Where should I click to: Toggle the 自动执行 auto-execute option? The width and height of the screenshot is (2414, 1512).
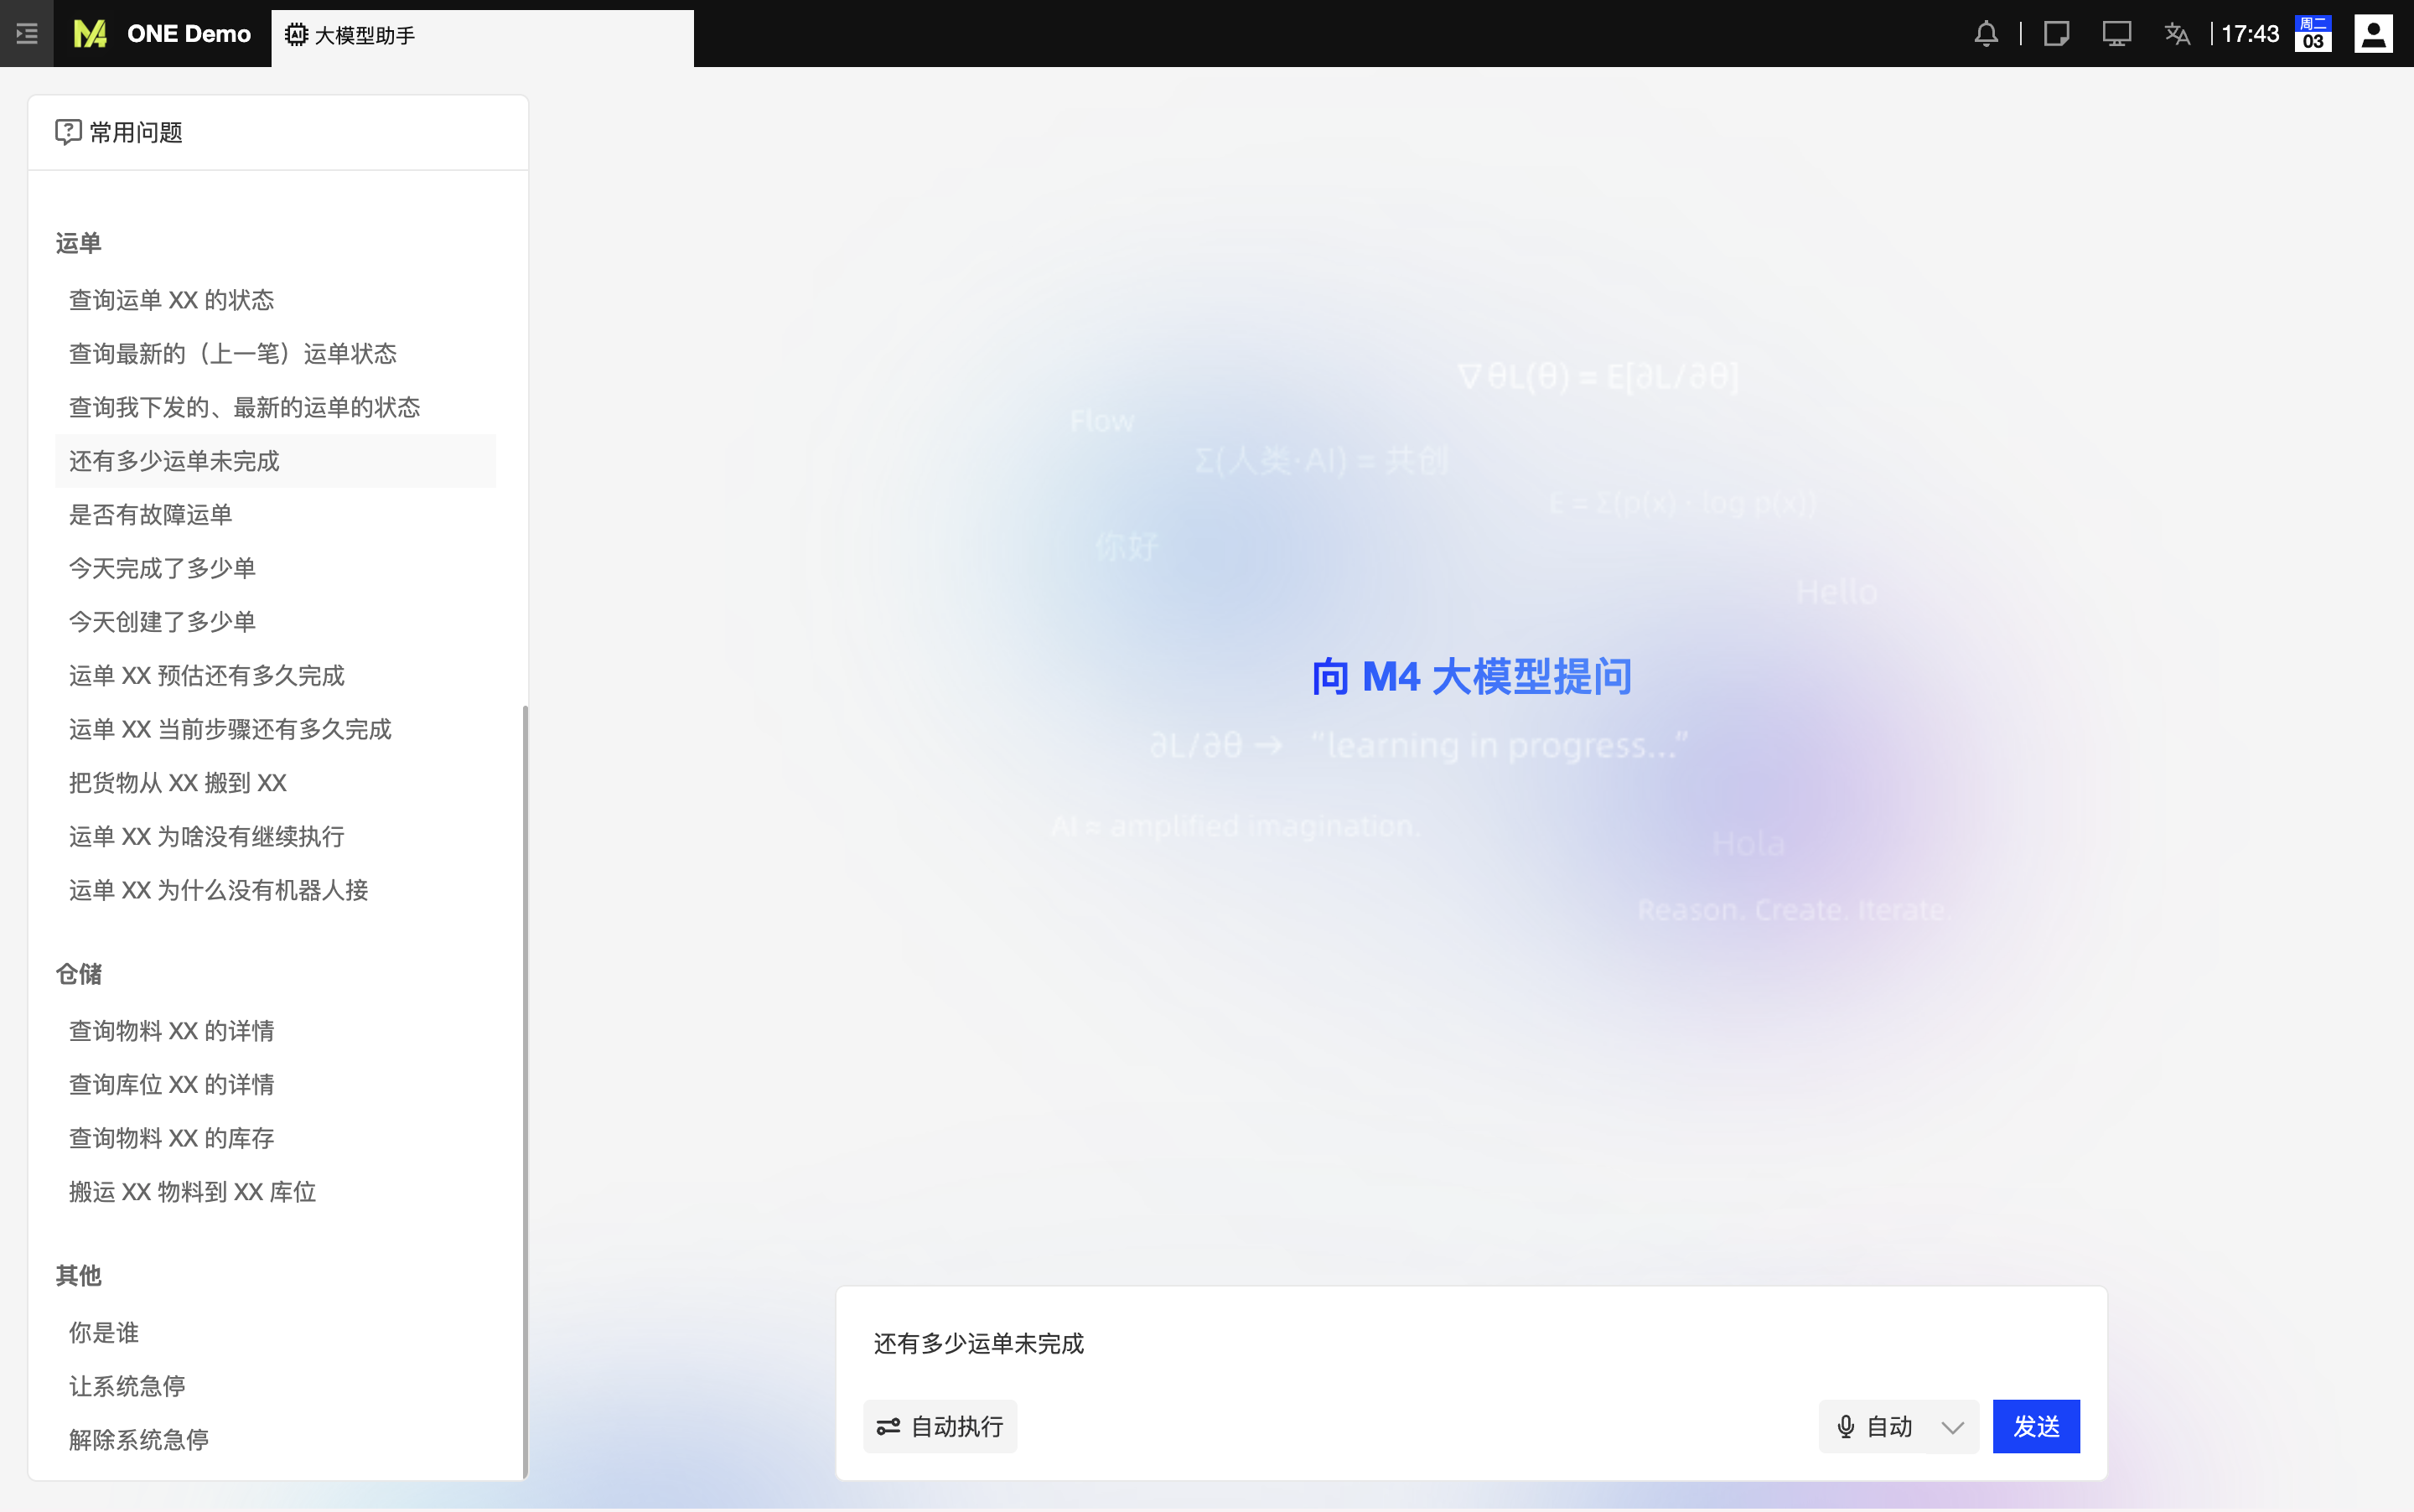940,1426
